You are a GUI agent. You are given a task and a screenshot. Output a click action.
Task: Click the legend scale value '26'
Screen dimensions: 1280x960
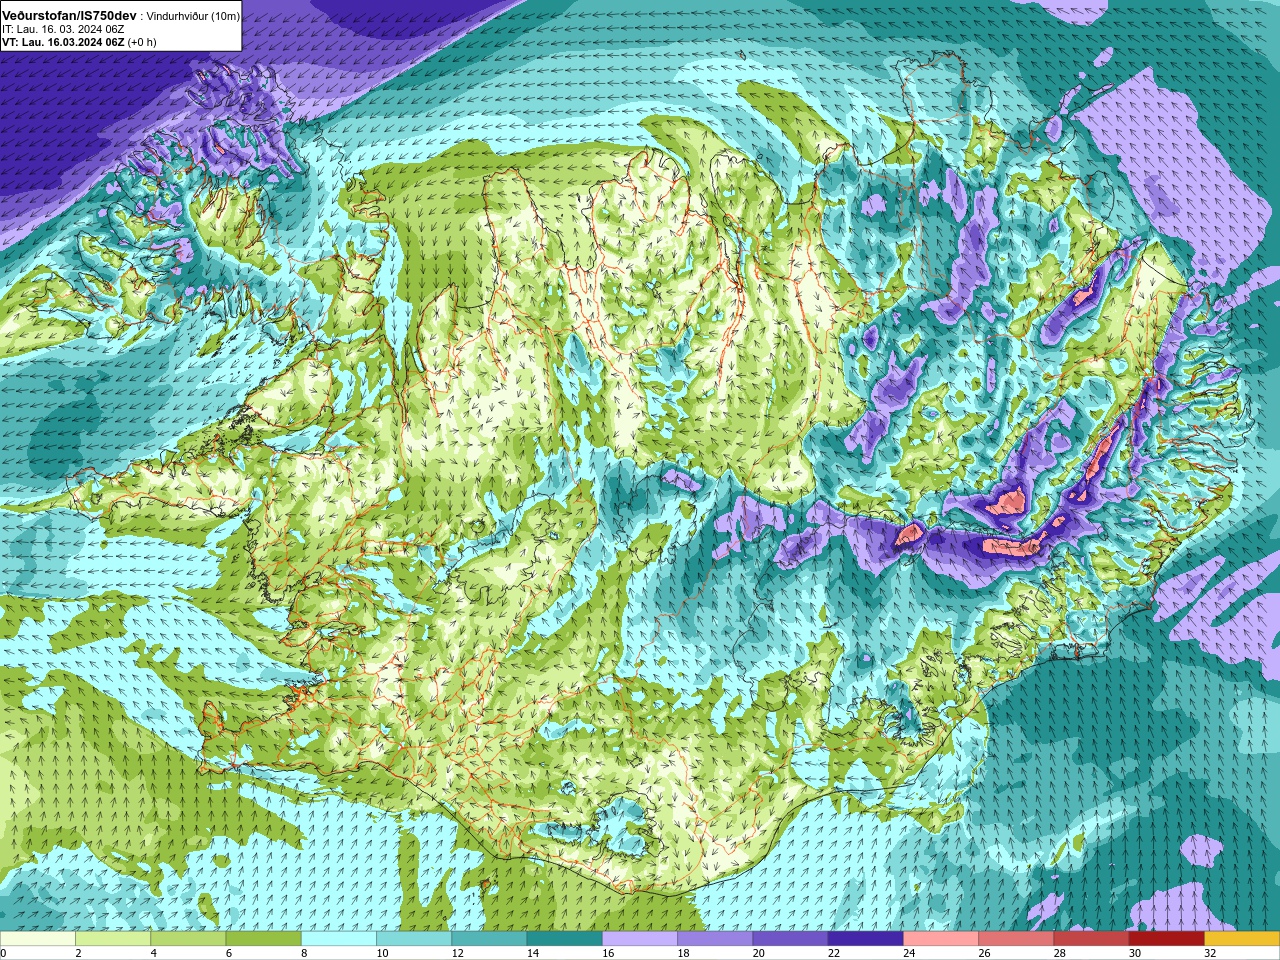(984, 953)
